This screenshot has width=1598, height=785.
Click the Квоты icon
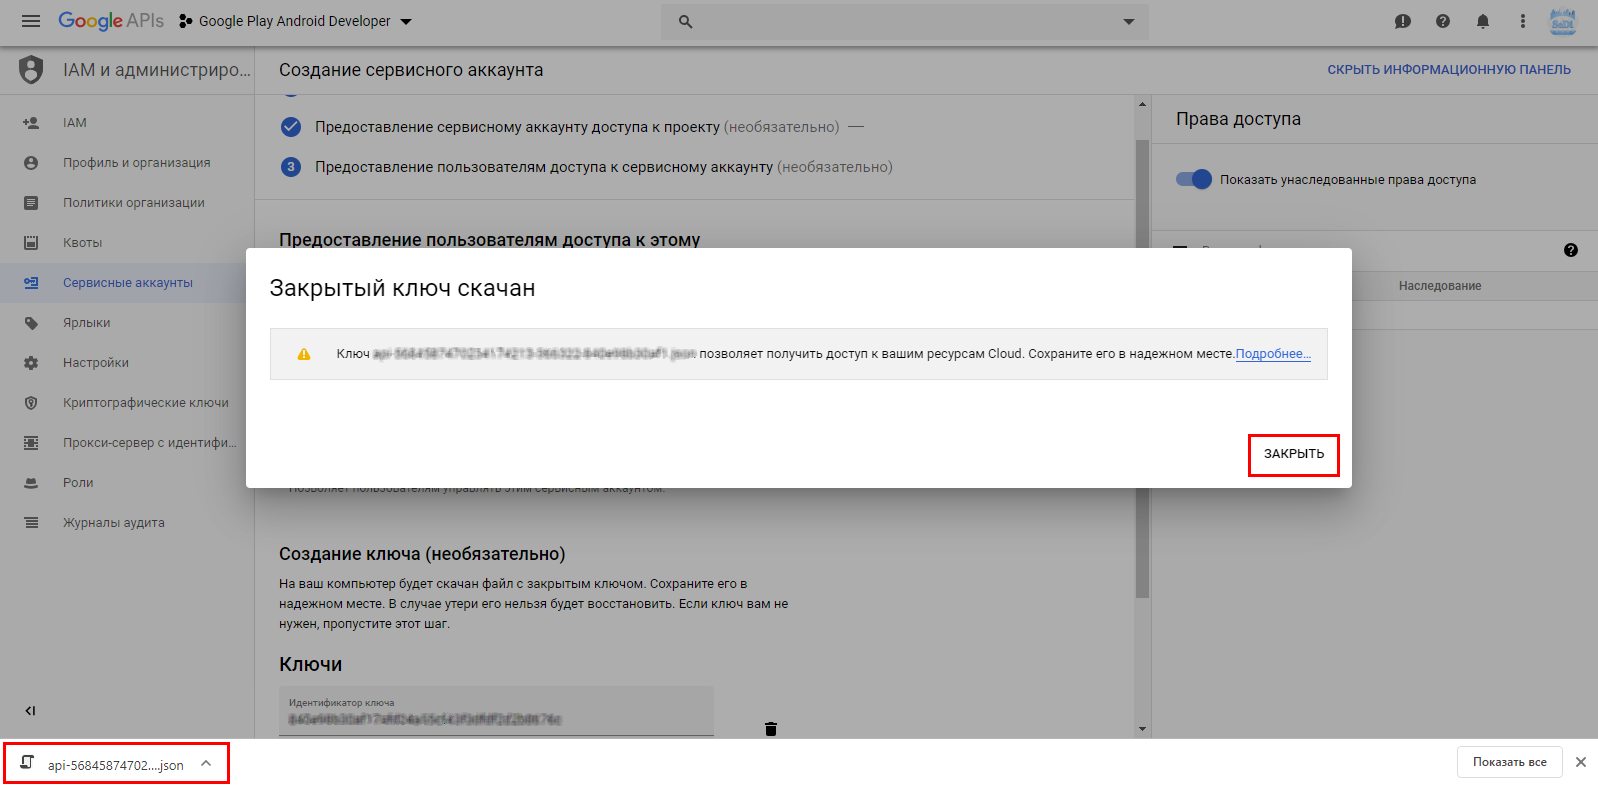pos(31,243)
